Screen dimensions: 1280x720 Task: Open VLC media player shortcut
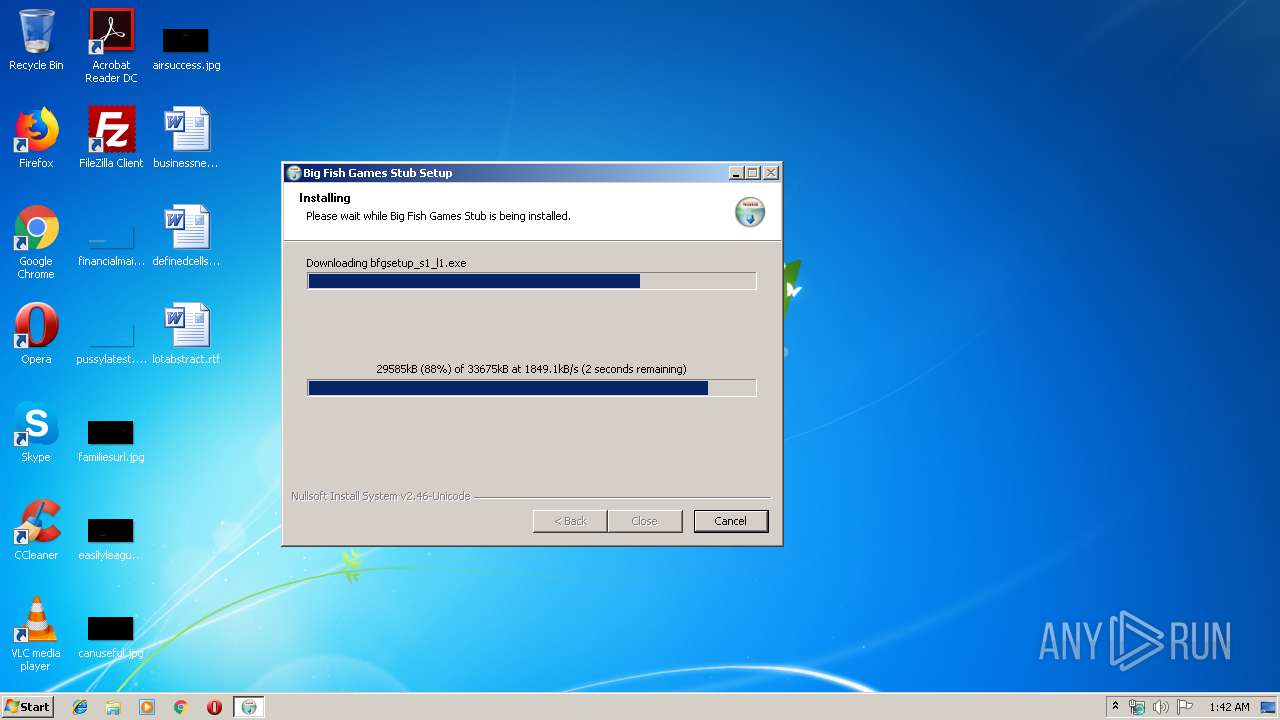(36, 635)
